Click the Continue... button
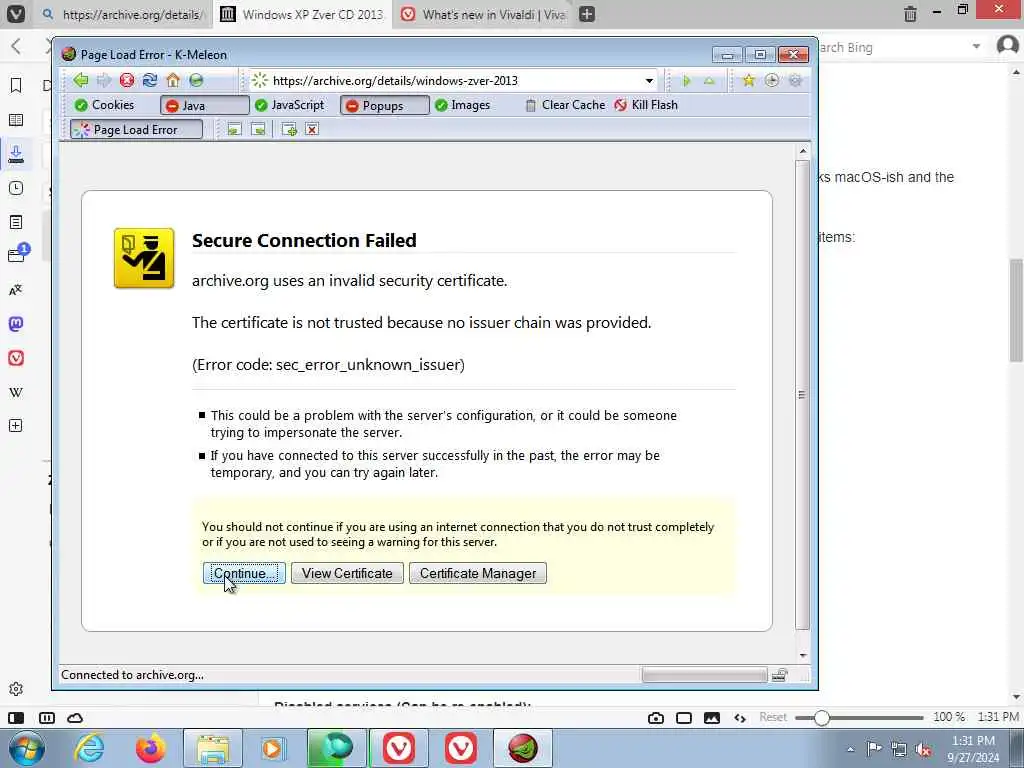This screenshot has width=1024, height=768. 244,573
